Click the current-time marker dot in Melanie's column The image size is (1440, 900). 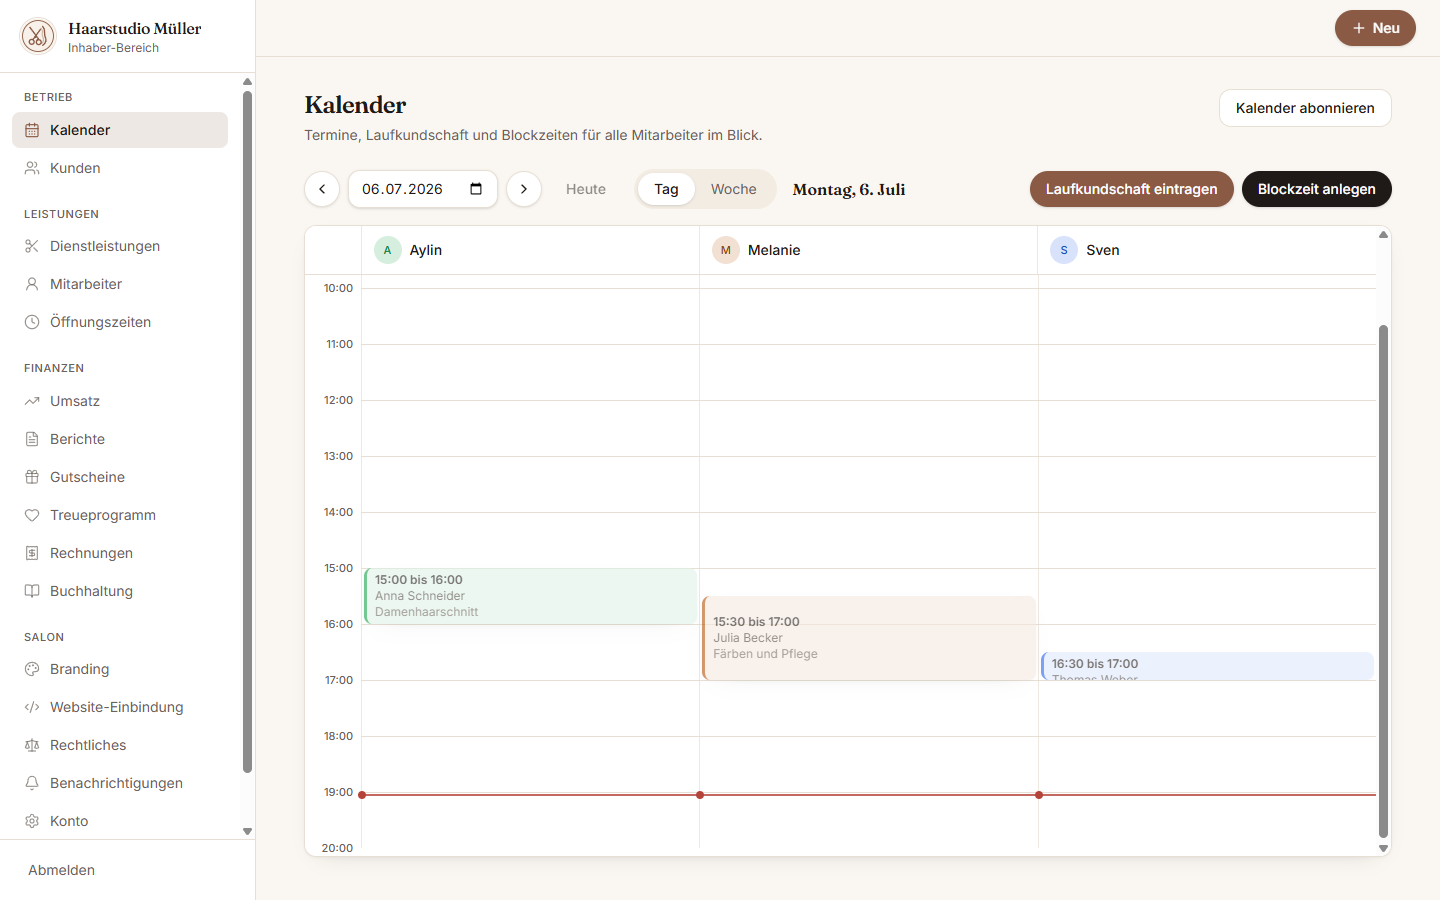700,795
